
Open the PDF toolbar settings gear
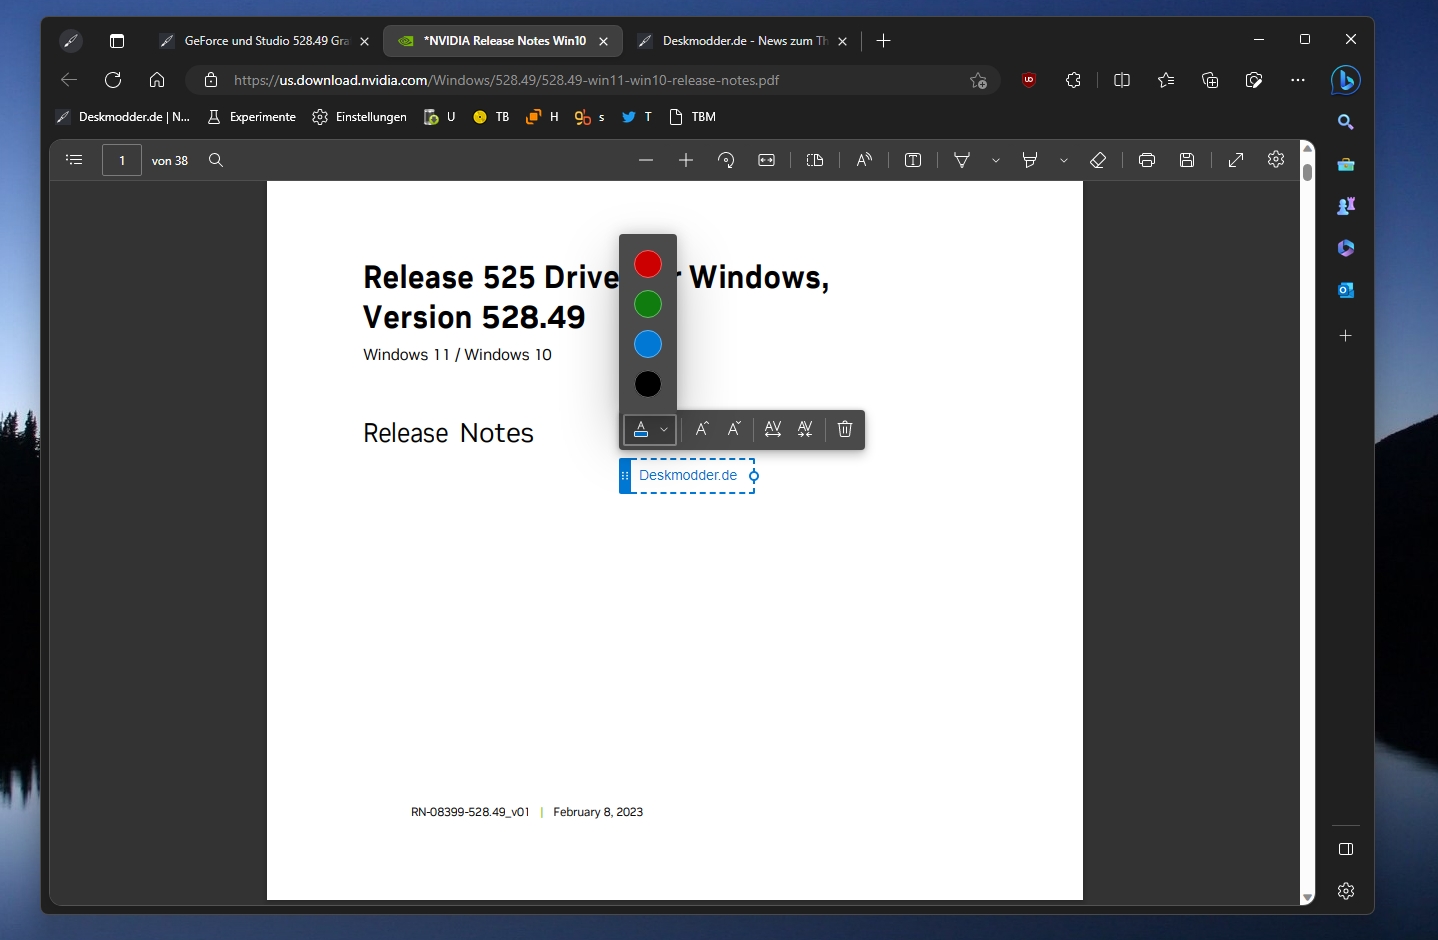1276,159
